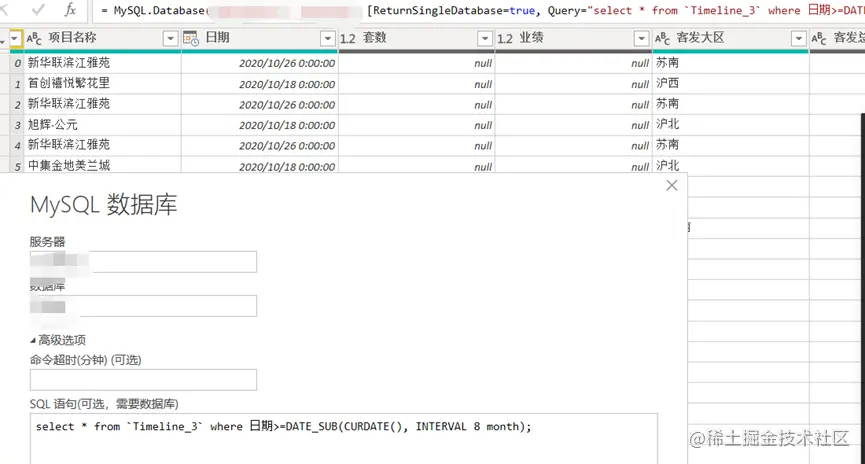Select row number 5 header

tap(17, 166)
